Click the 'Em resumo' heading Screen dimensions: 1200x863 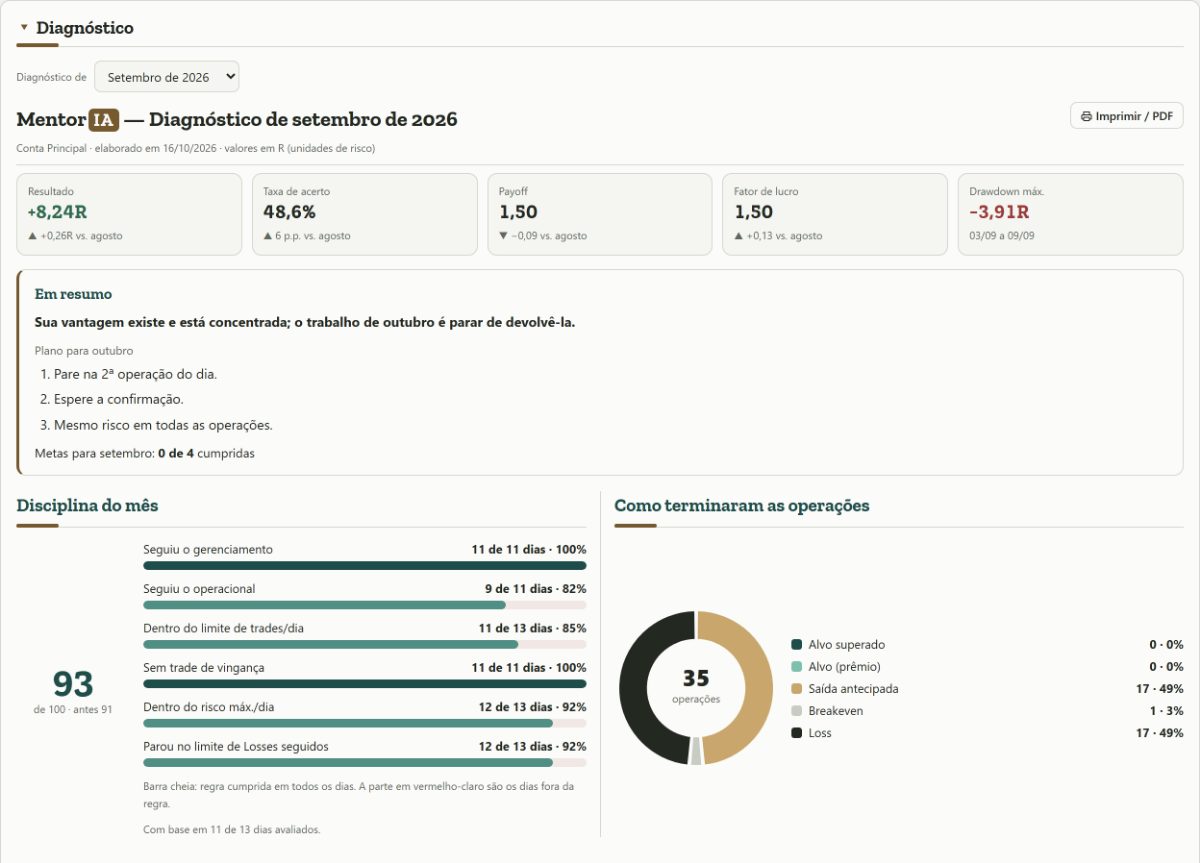73,294
